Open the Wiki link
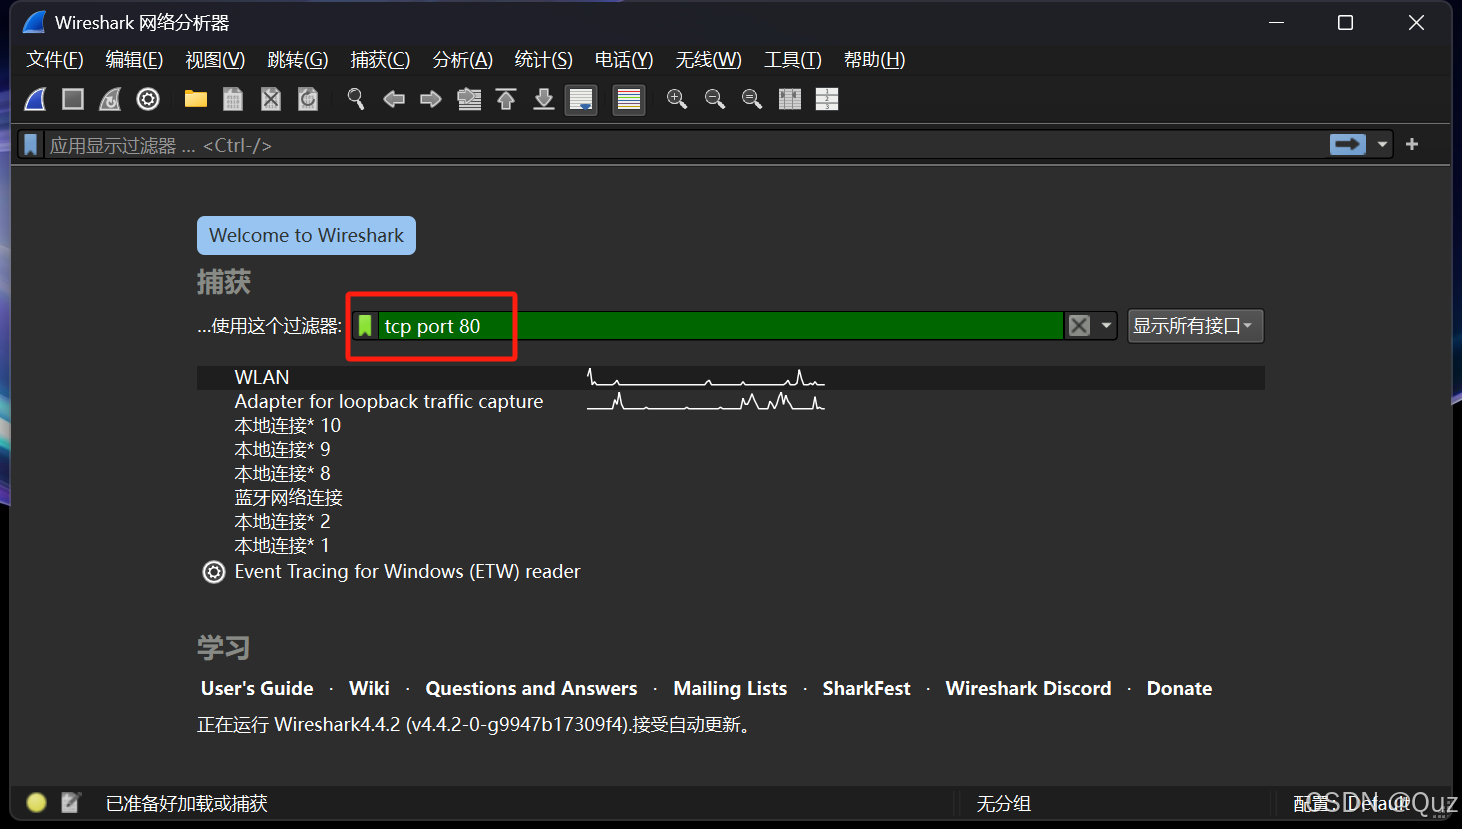The height and width of the screenshot is (829, 1462). point(369,688)
